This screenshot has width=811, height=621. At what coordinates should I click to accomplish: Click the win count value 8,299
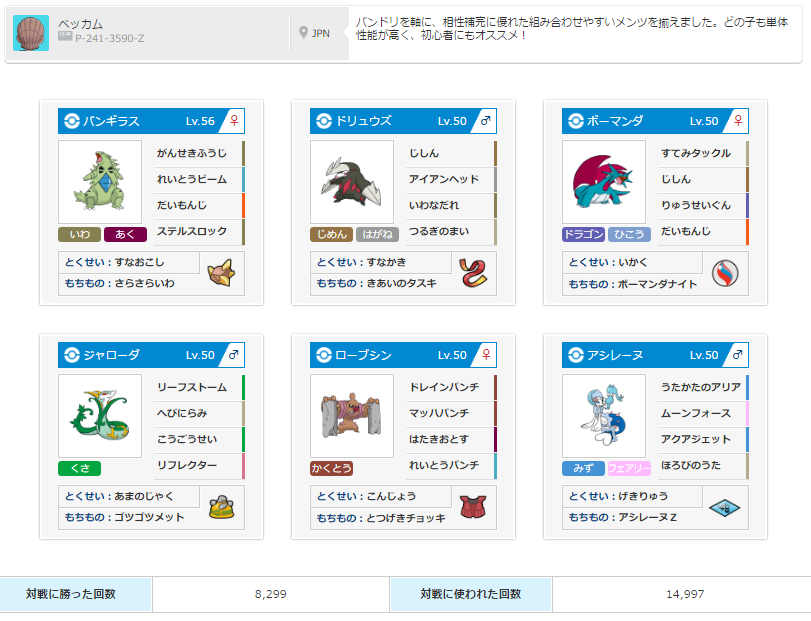pyautogui.click(x=271, y=594)
